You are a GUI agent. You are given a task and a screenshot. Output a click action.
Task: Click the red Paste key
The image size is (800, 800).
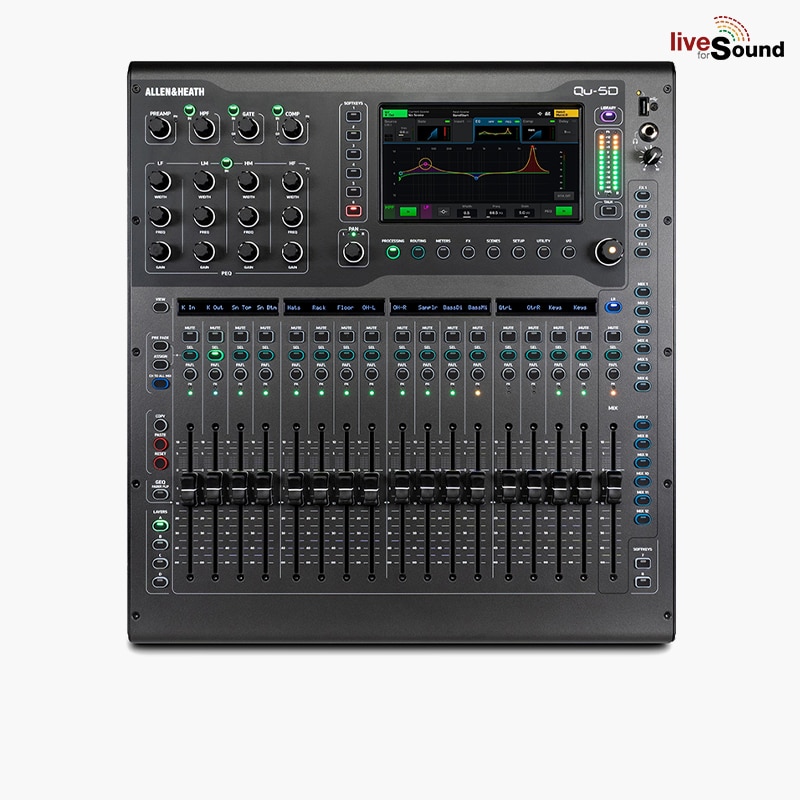click(x=160, y=444)
